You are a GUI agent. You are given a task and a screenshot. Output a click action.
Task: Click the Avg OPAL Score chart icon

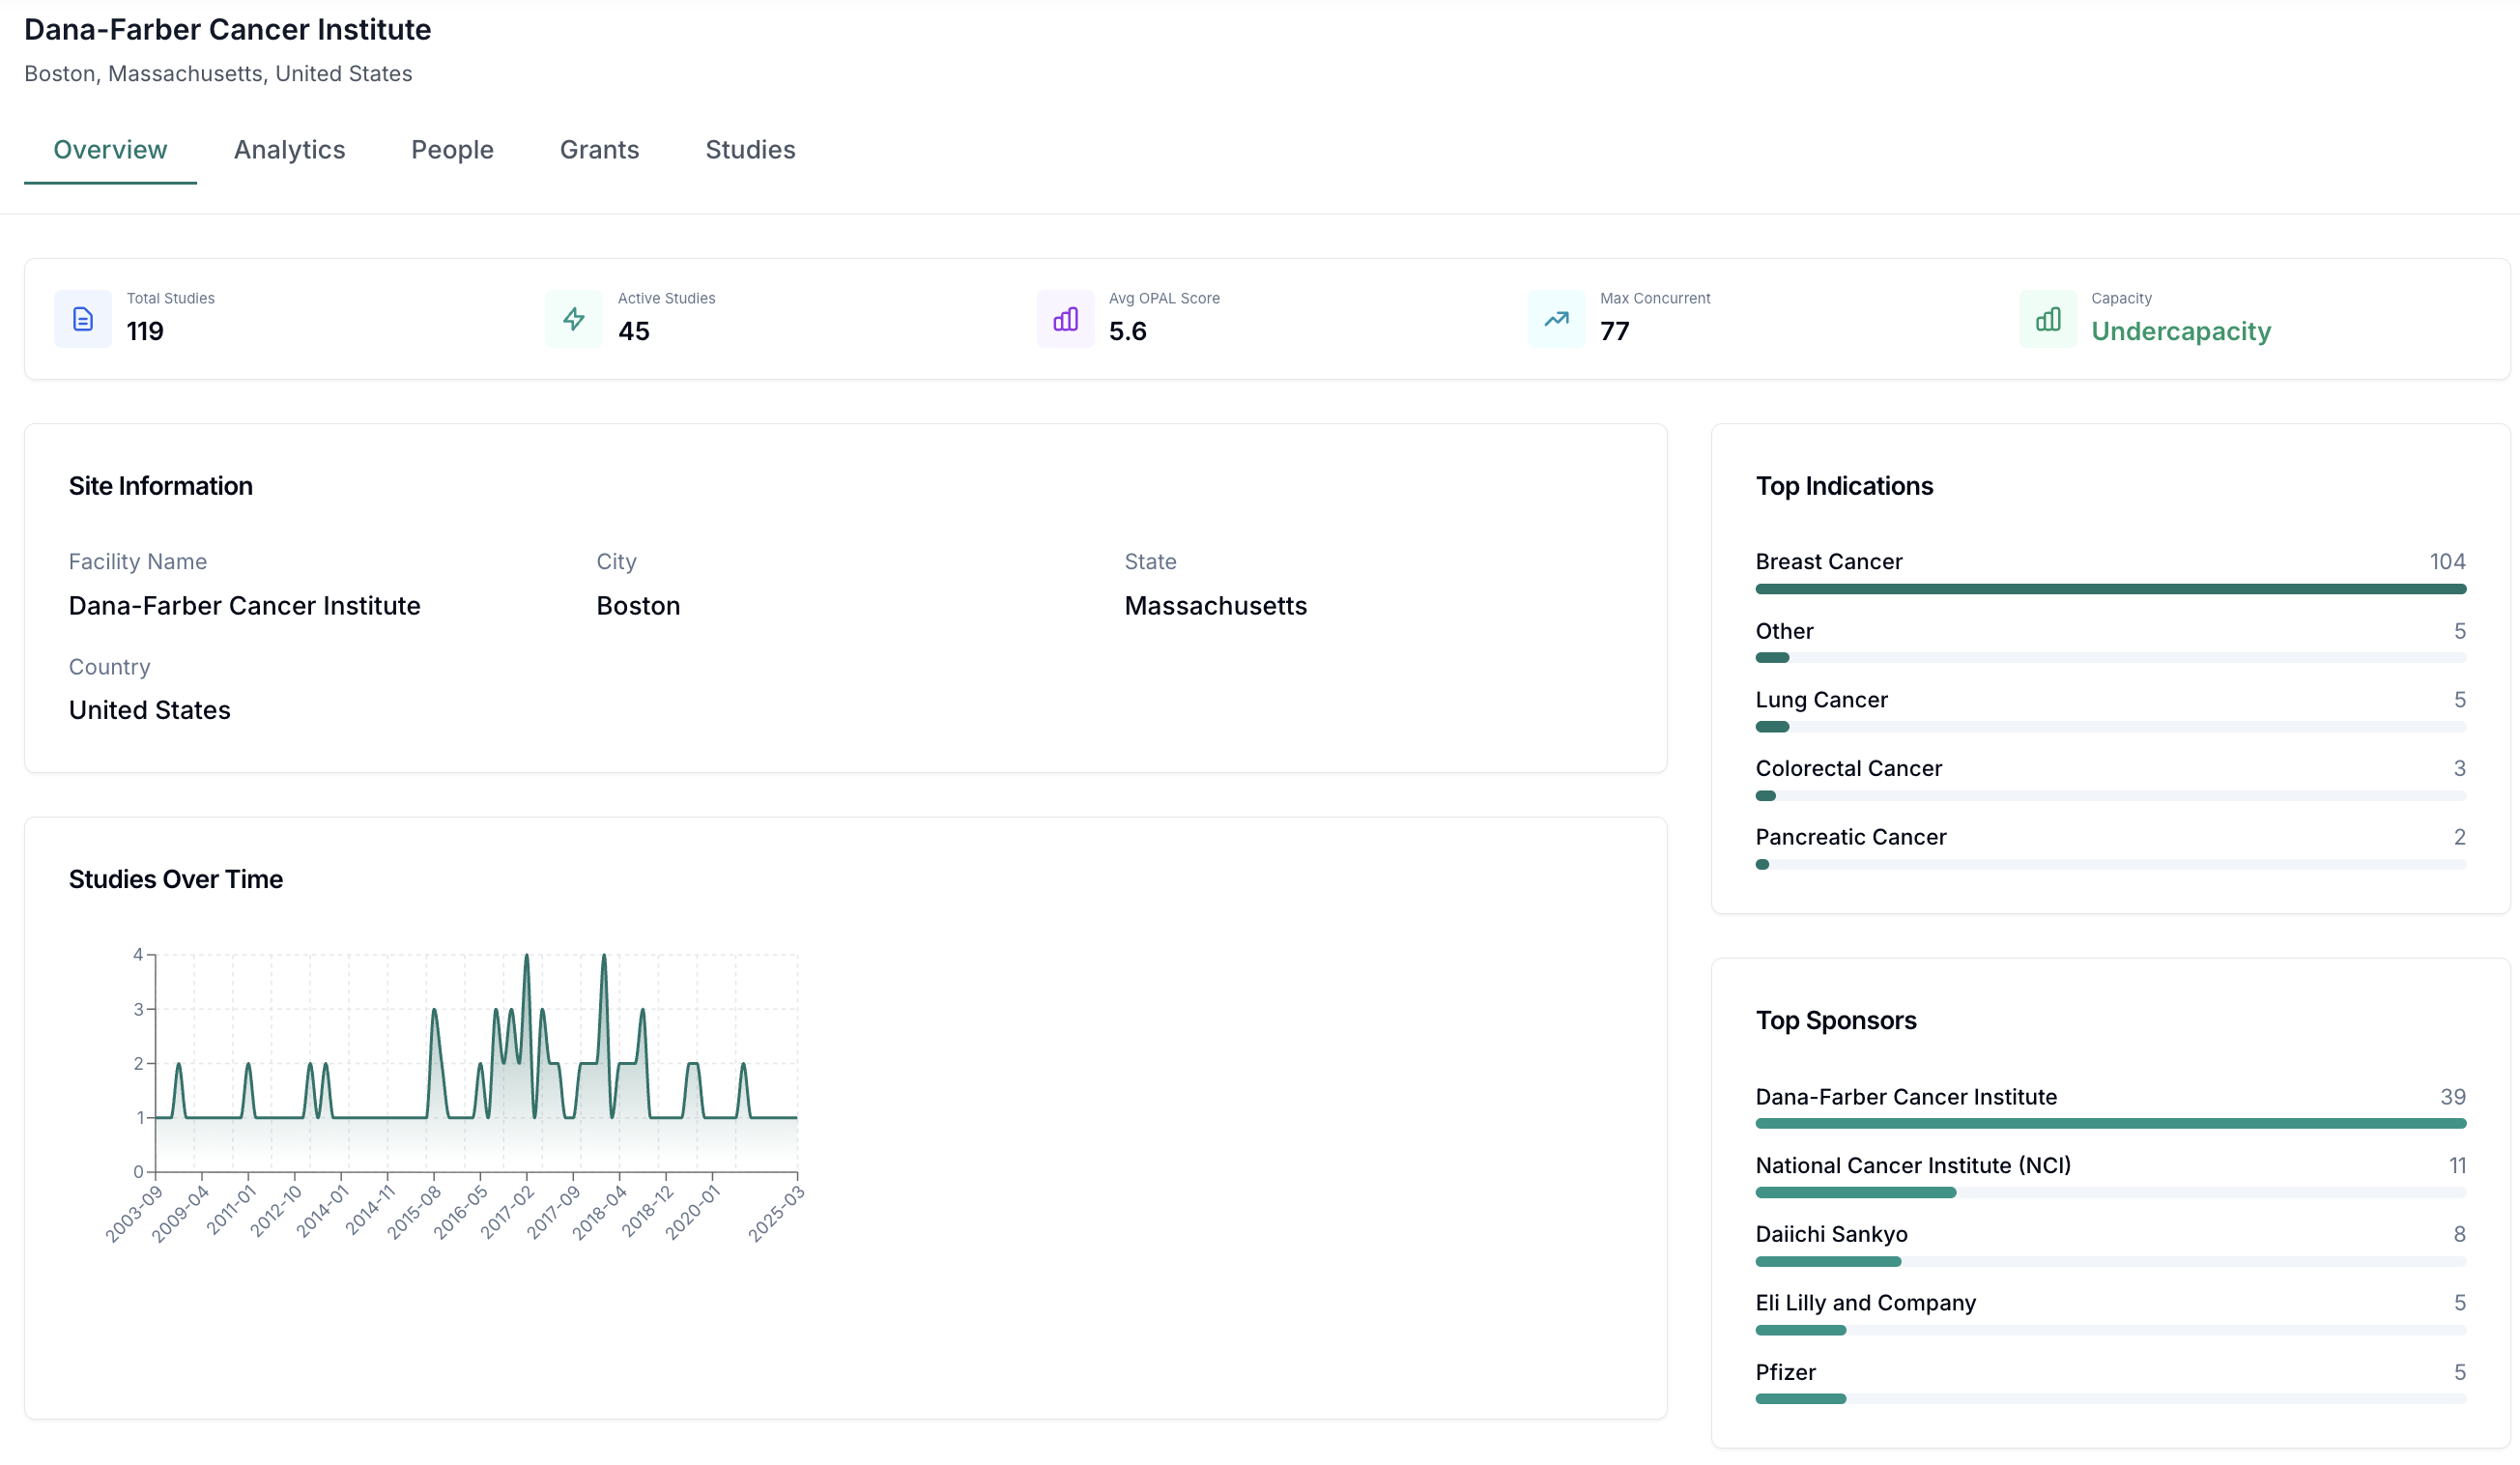(1064, 319)
